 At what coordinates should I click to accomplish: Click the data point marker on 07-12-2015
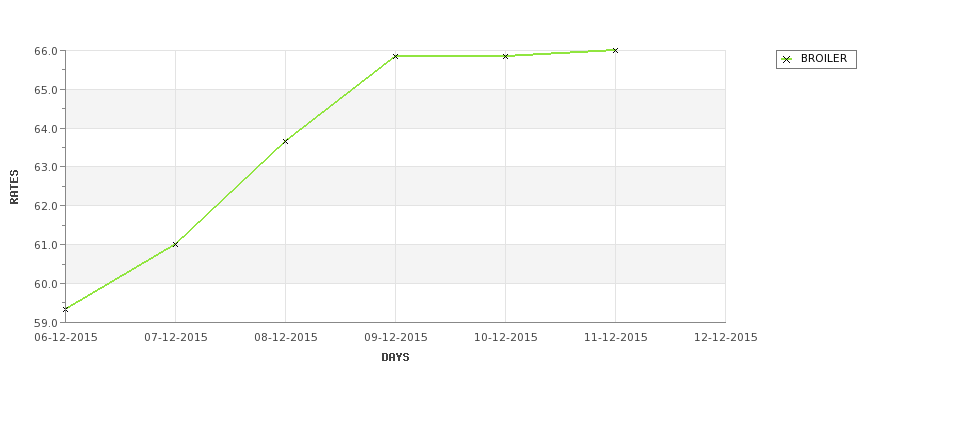[175, 244]
